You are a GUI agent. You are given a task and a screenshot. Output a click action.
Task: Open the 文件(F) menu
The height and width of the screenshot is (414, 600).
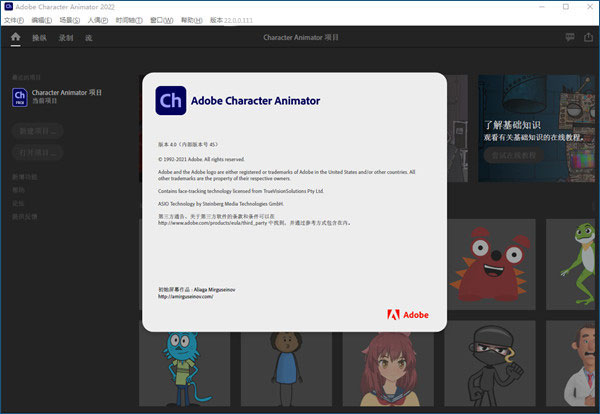(x=14, y=19)
